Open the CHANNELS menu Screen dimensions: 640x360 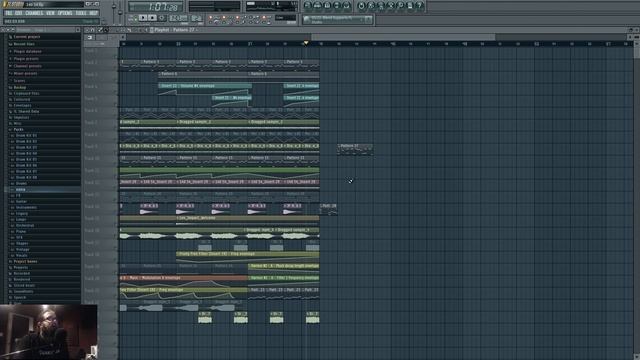coord(34,13)
